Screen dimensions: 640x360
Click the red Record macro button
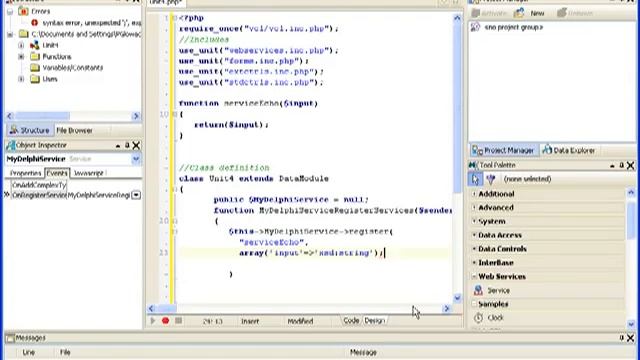click(x=165, y=321)
